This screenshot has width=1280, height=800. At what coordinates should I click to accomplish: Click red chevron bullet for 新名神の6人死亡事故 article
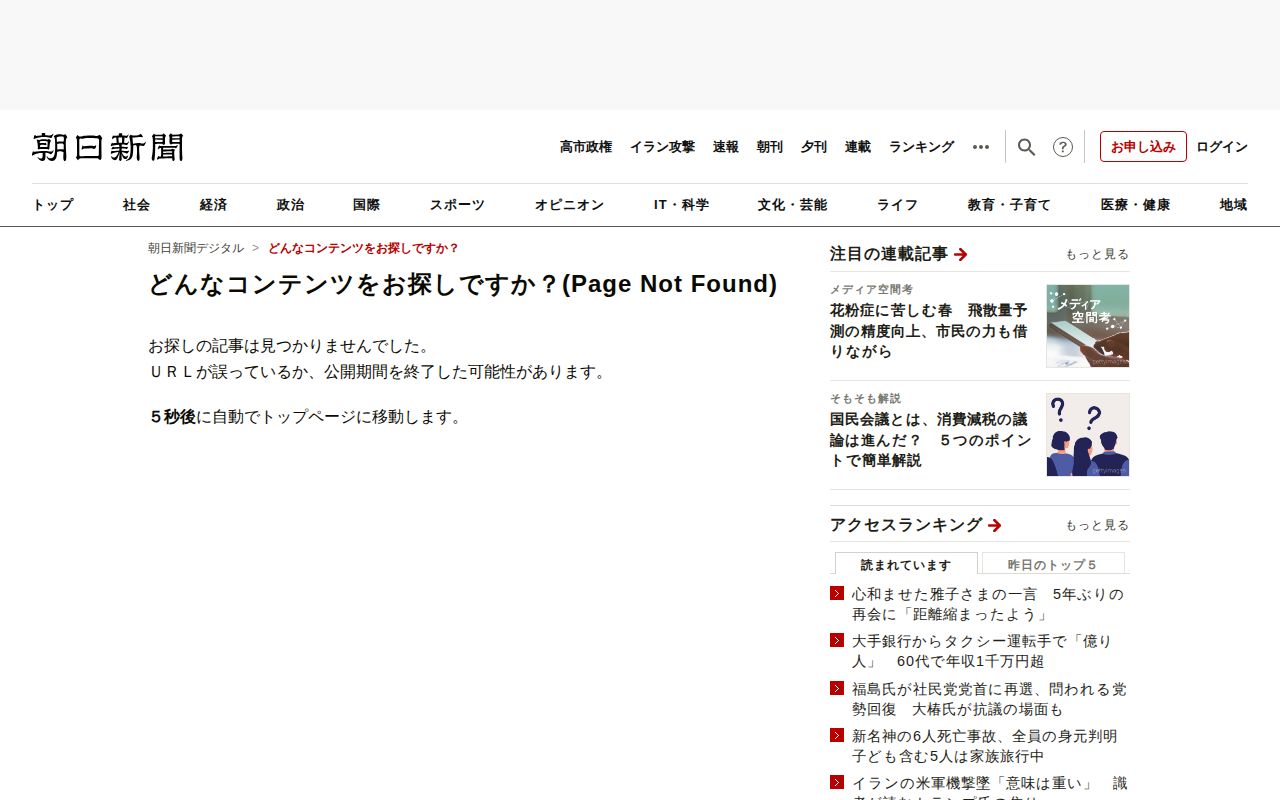pos(837,735)
